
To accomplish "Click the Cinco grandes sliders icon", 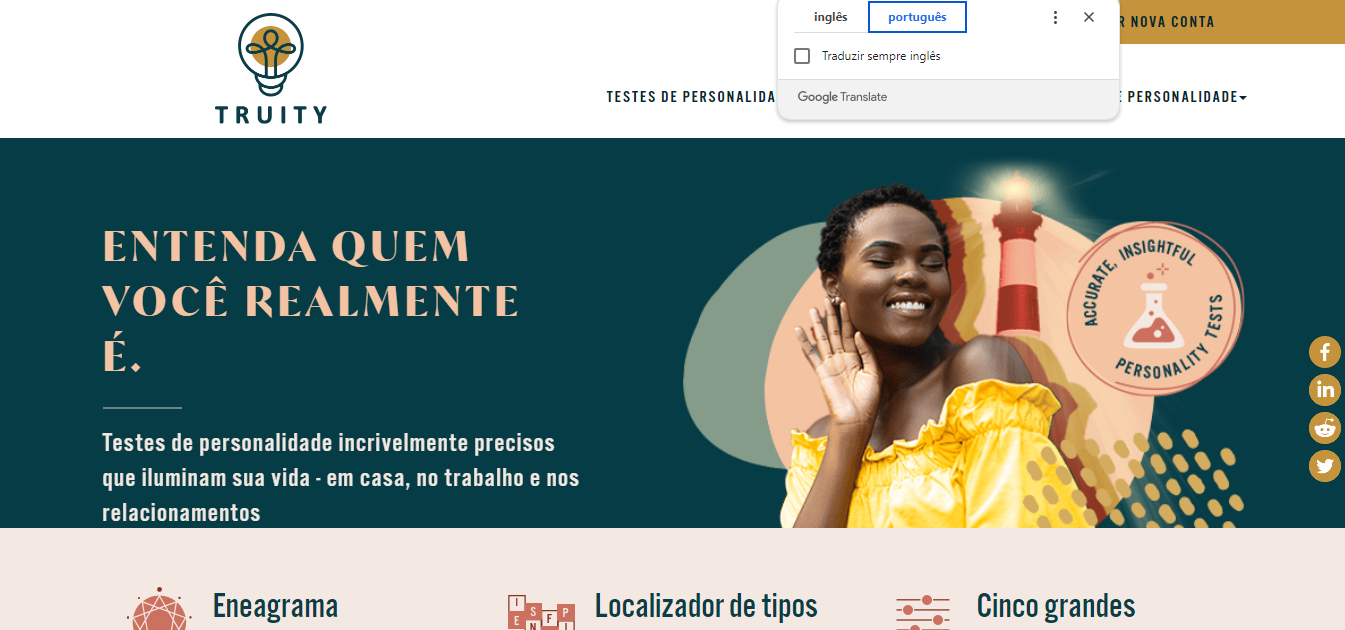I will (x=923, y=611).
